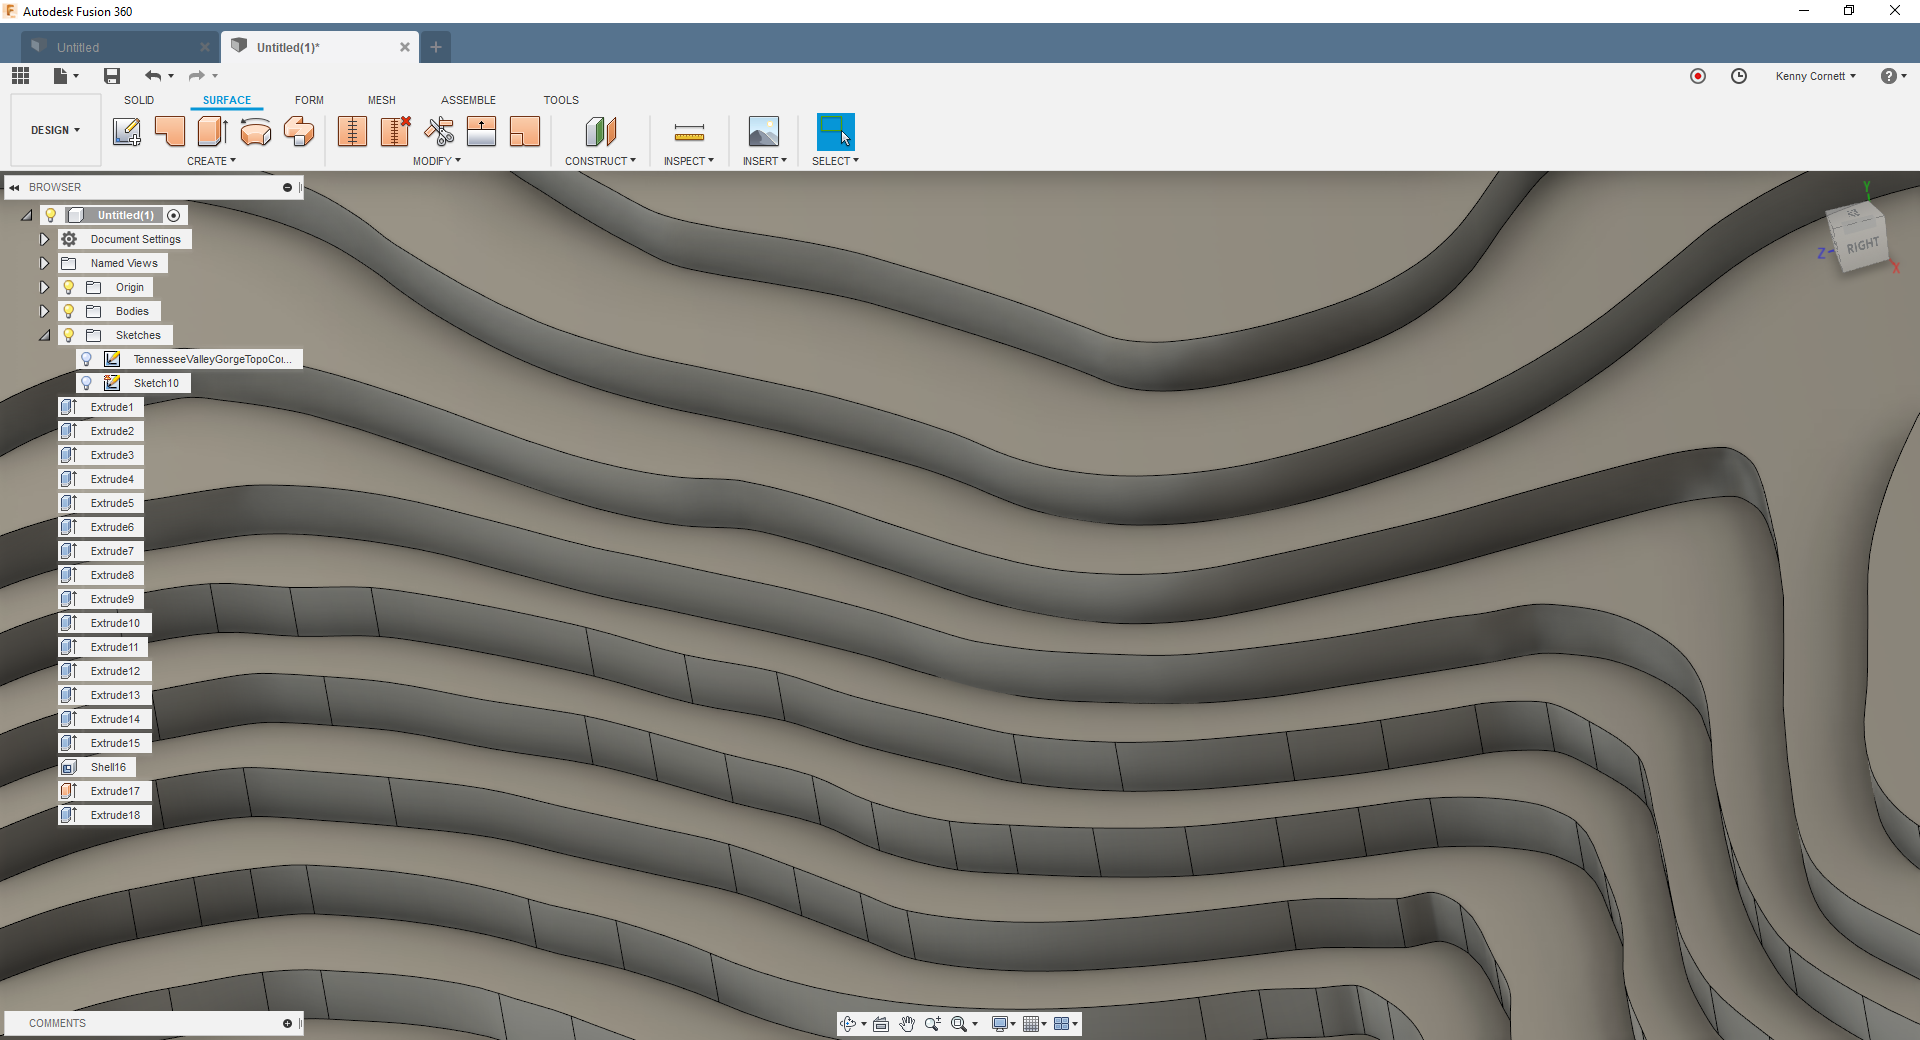Click the Offset Plane construct icon
Screen dimensions: 1920x1040
tap(601, 131)
